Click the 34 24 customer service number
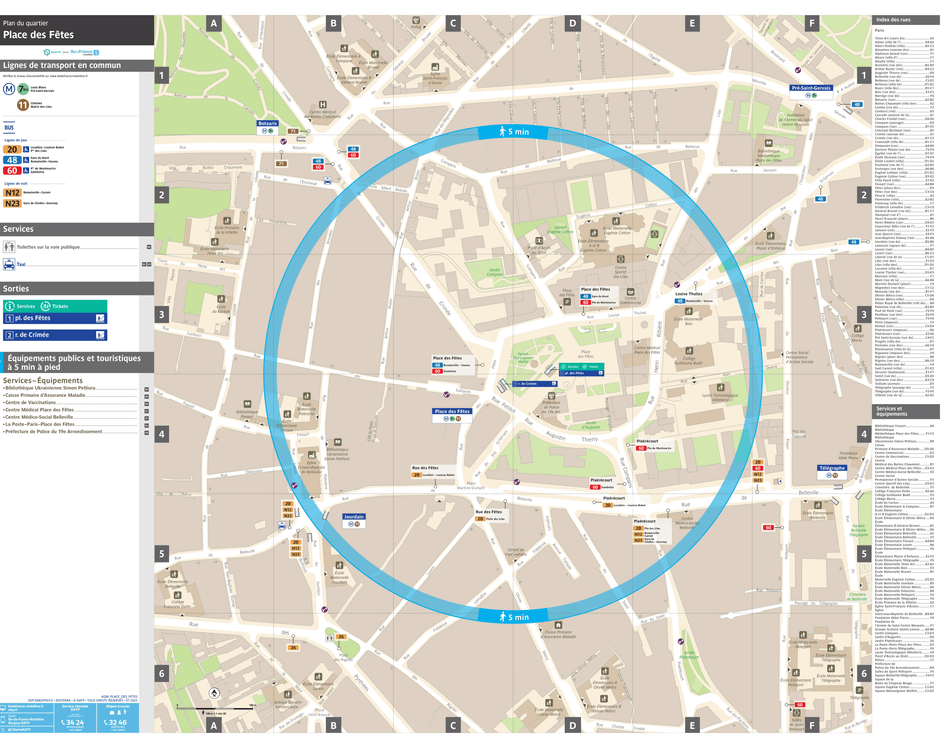Screen dimensions: 944x748 coord(74,723)
